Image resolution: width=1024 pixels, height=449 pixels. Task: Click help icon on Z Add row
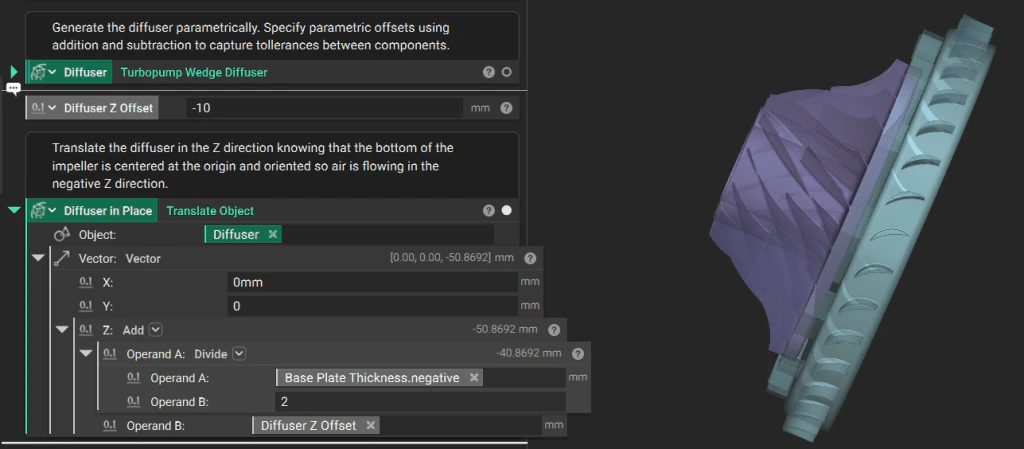pyautogui.click(x=554, y=330)
